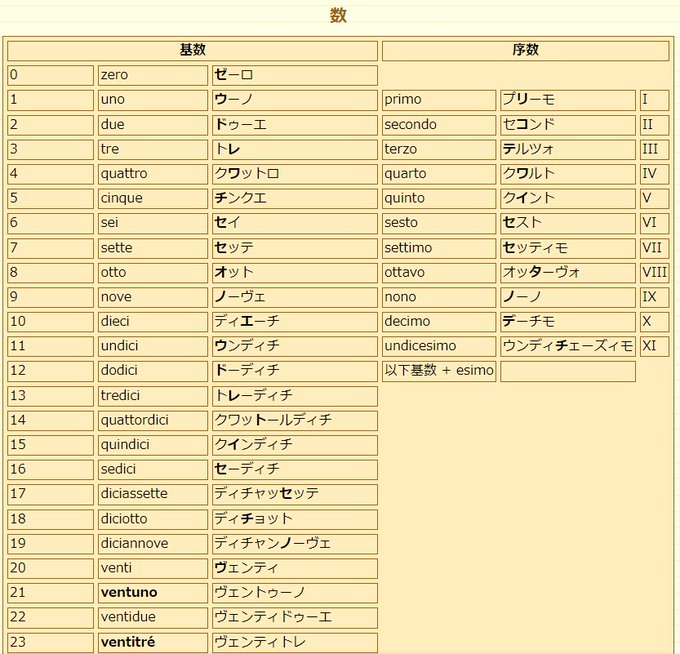The height and width of the screenshot is (654, 680).
Task: Click the page heading 数
Action: [x=338, y=16]
